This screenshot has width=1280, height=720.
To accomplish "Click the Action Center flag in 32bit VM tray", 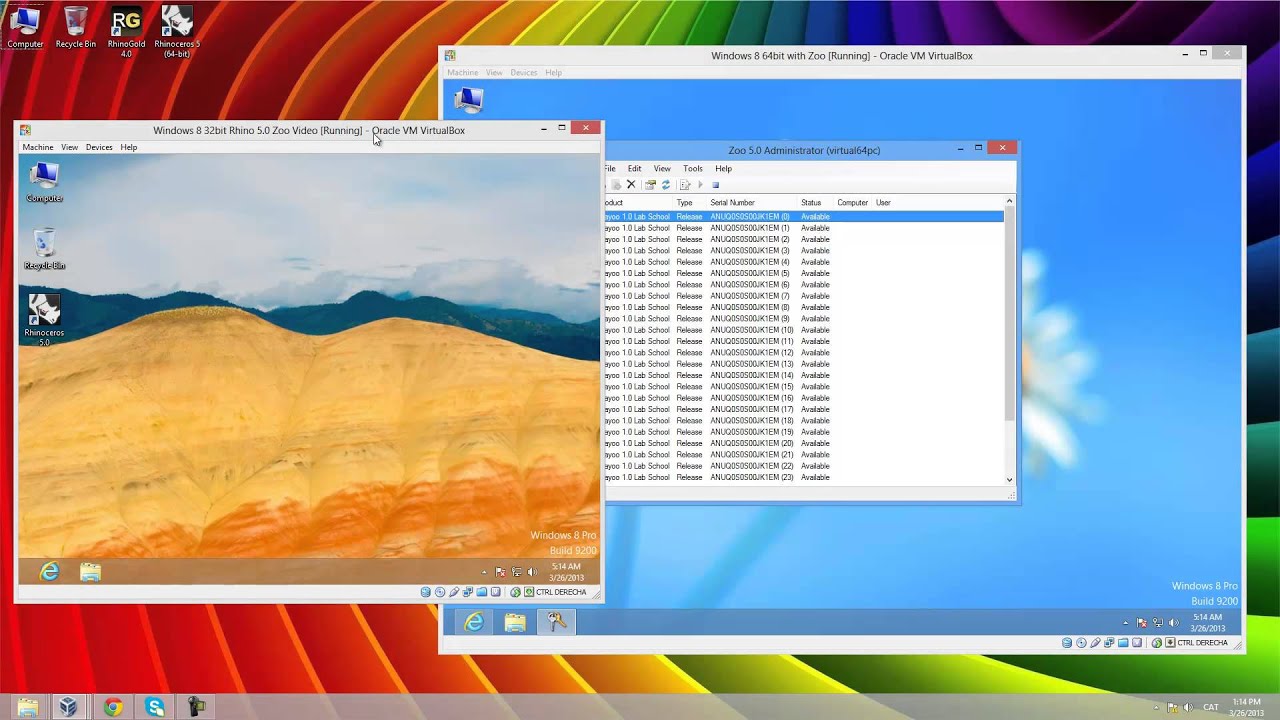I will 500,572.
